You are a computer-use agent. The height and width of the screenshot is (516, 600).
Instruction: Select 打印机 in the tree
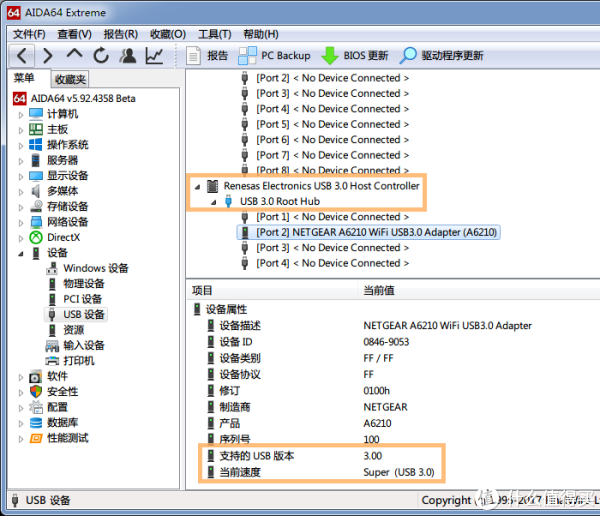pyautogui.click(x=78, y=361)
